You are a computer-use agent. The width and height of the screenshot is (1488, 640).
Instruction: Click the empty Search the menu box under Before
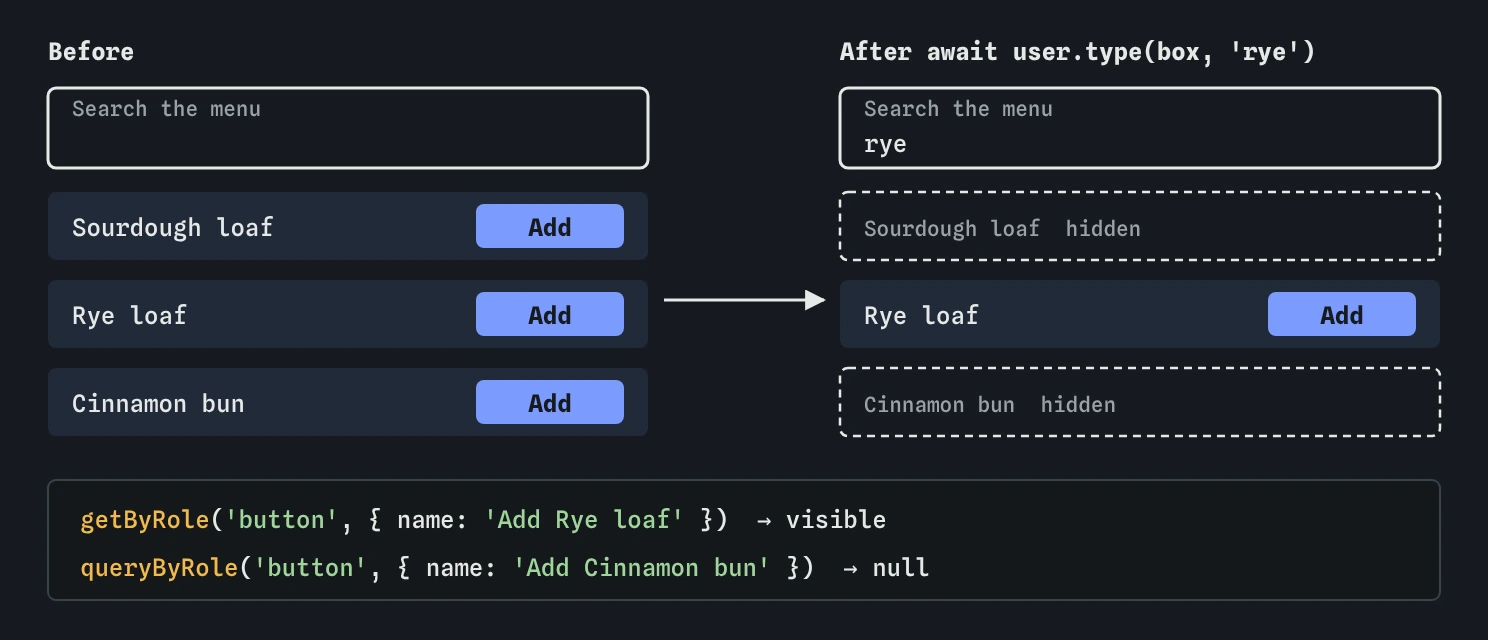tap(348, 128)
